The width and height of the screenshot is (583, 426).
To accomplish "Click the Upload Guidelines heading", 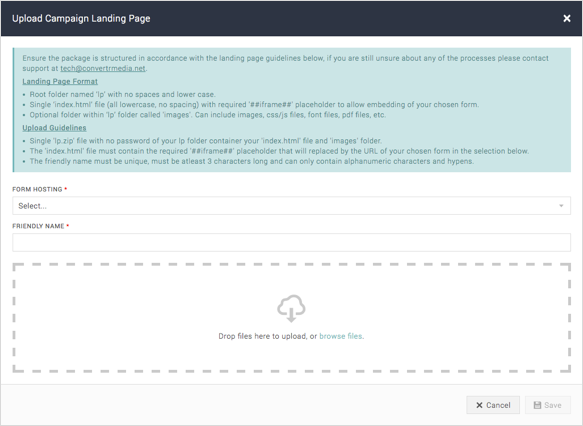I will 54,128.
